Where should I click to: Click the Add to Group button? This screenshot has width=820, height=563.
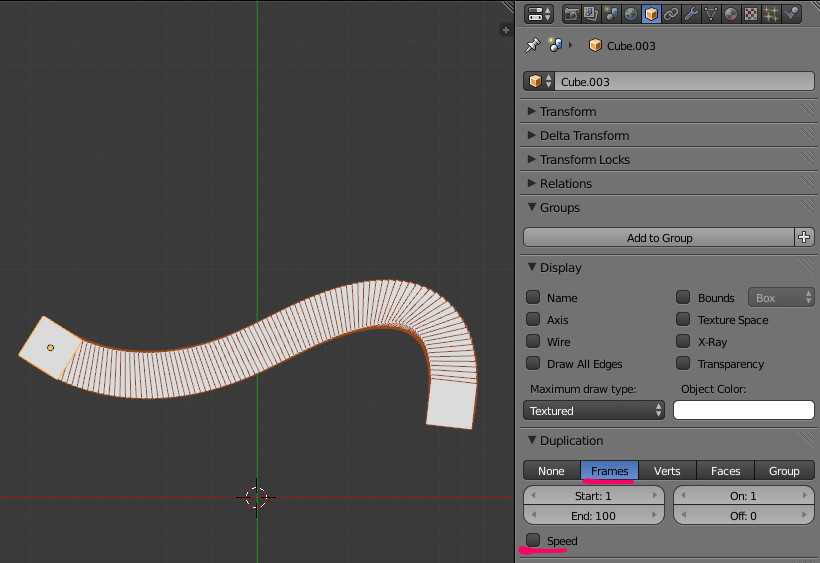coord(659,238)
